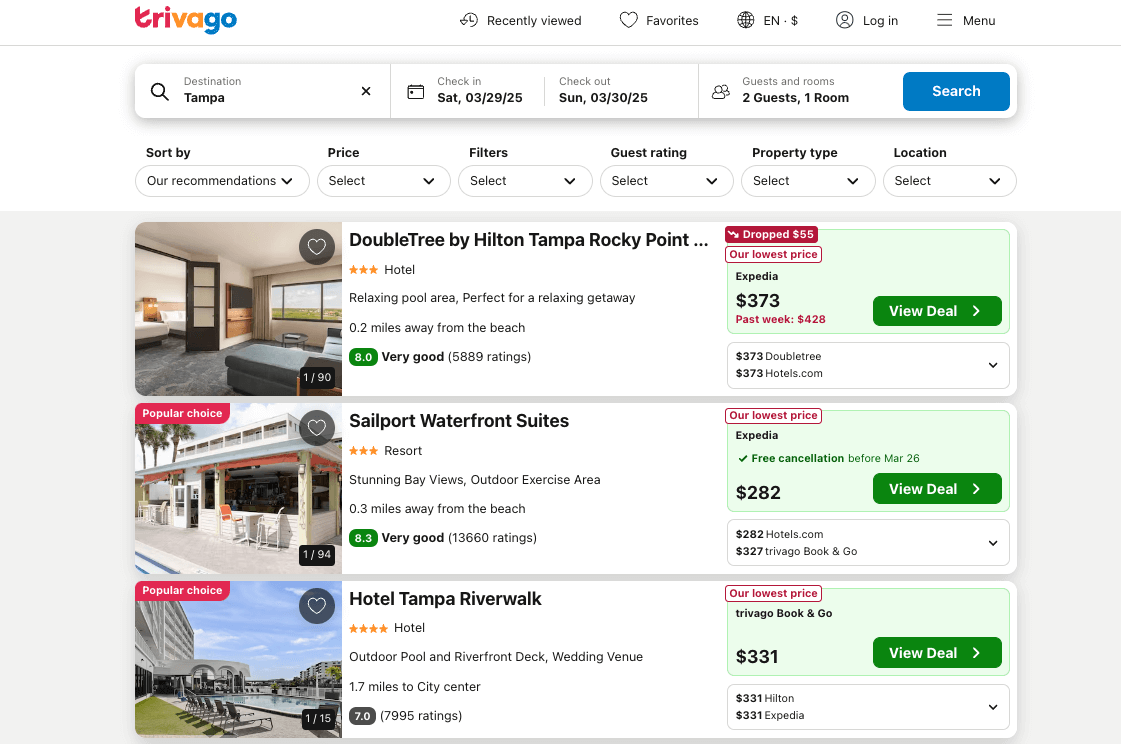
Task: Open Recently viewed via the clock icon
Action: point(468,20)
